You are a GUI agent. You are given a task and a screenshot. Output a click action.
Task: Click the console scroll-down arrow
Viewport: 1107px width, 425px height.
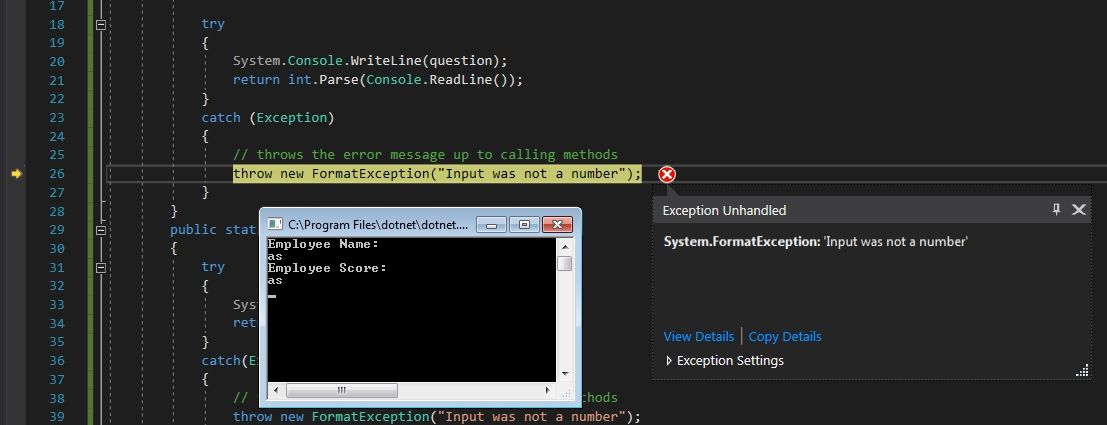click(565, 373)
